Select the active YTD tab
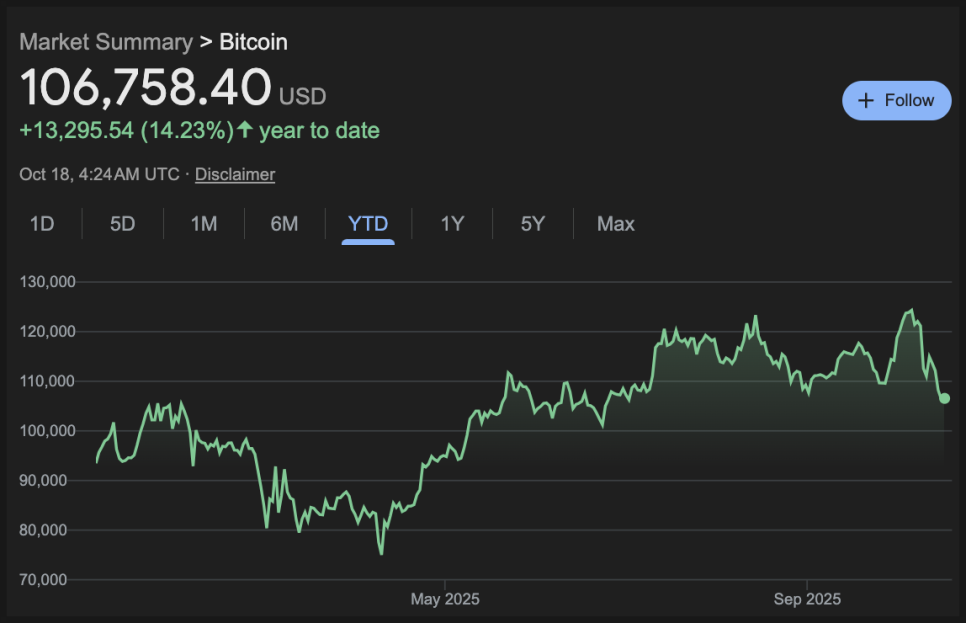The width and height of the screenshot is (966, 623). (367, 224)
